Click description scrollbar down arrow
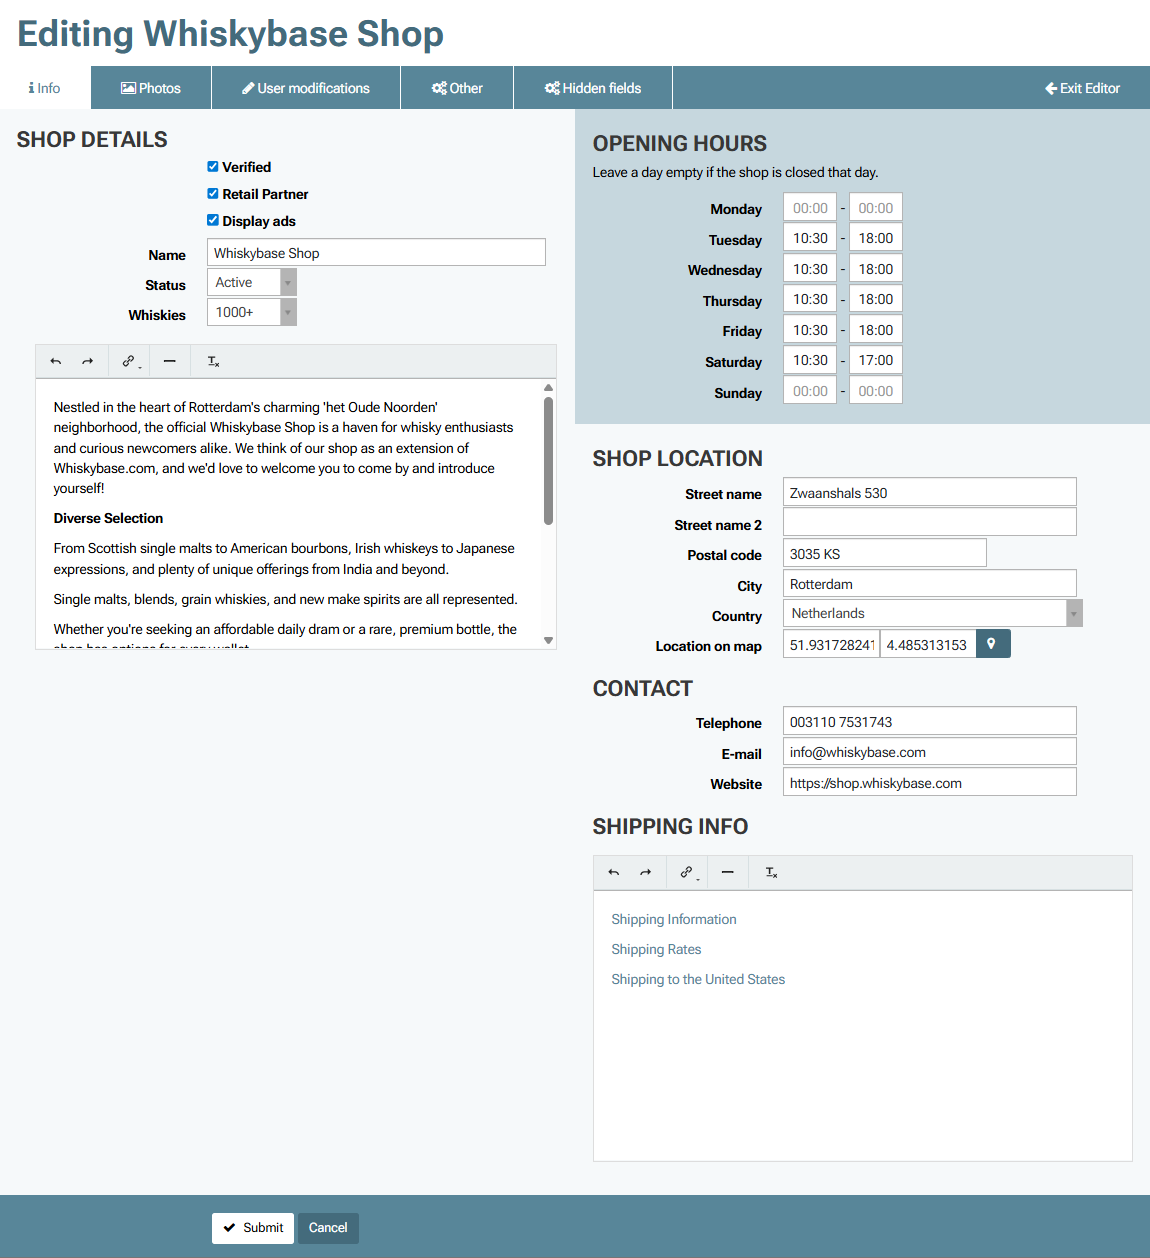Image resolution: width=1150 pixels, height=1258 pixels. point(548,640)
